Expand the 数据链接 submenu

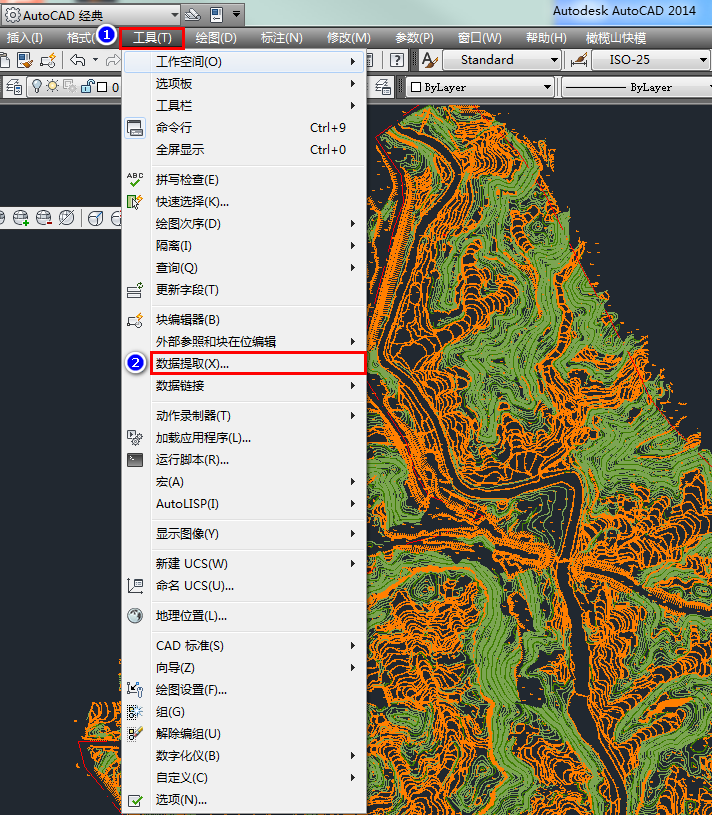[245, 386]
